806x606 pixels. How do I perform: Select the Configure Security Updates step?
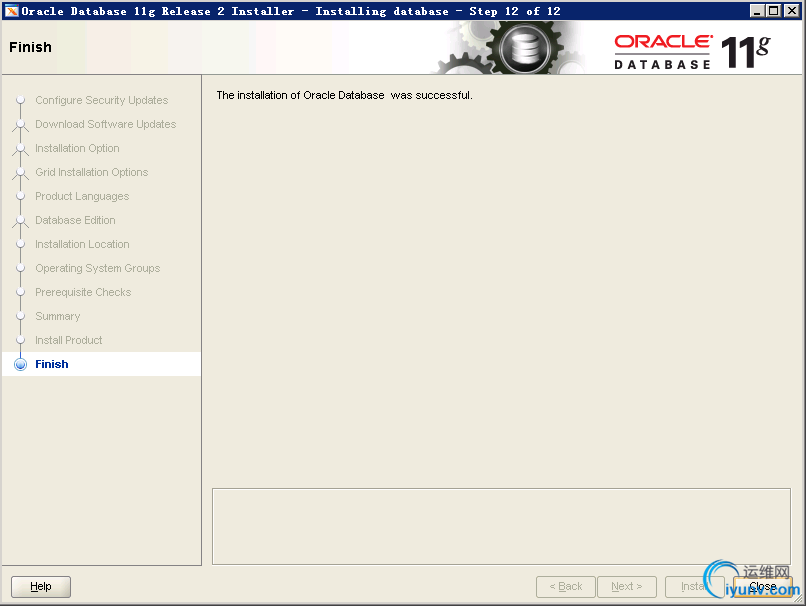tap(102, 100)
